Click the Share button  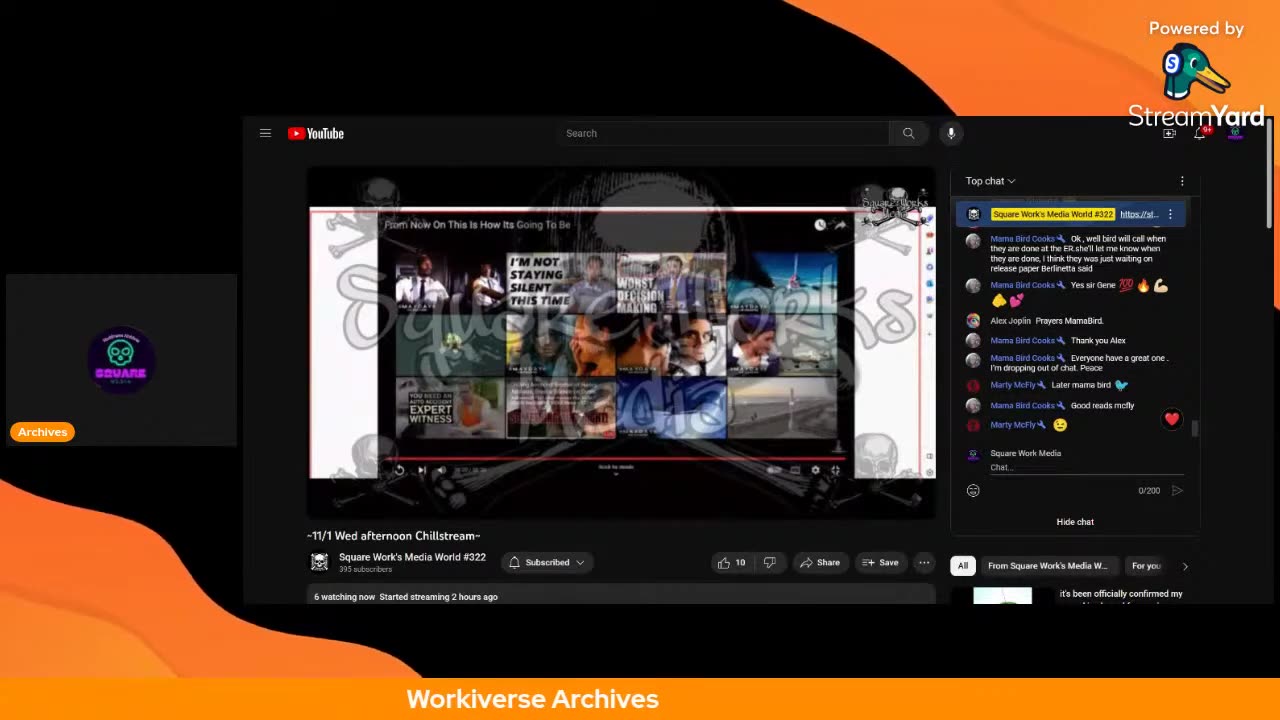tap(820, 563)
